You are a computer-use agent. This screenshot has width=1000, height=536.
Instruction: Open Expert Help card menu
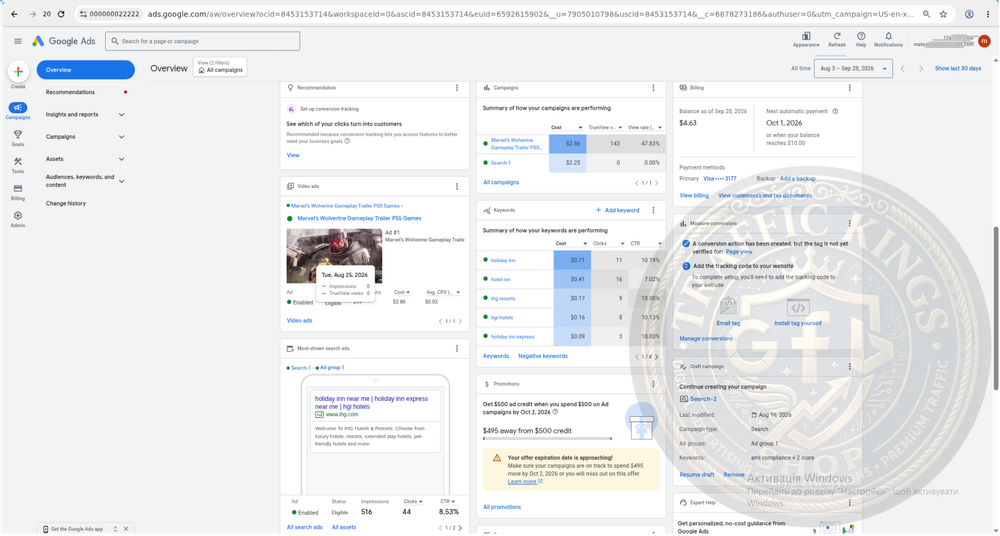849,503
